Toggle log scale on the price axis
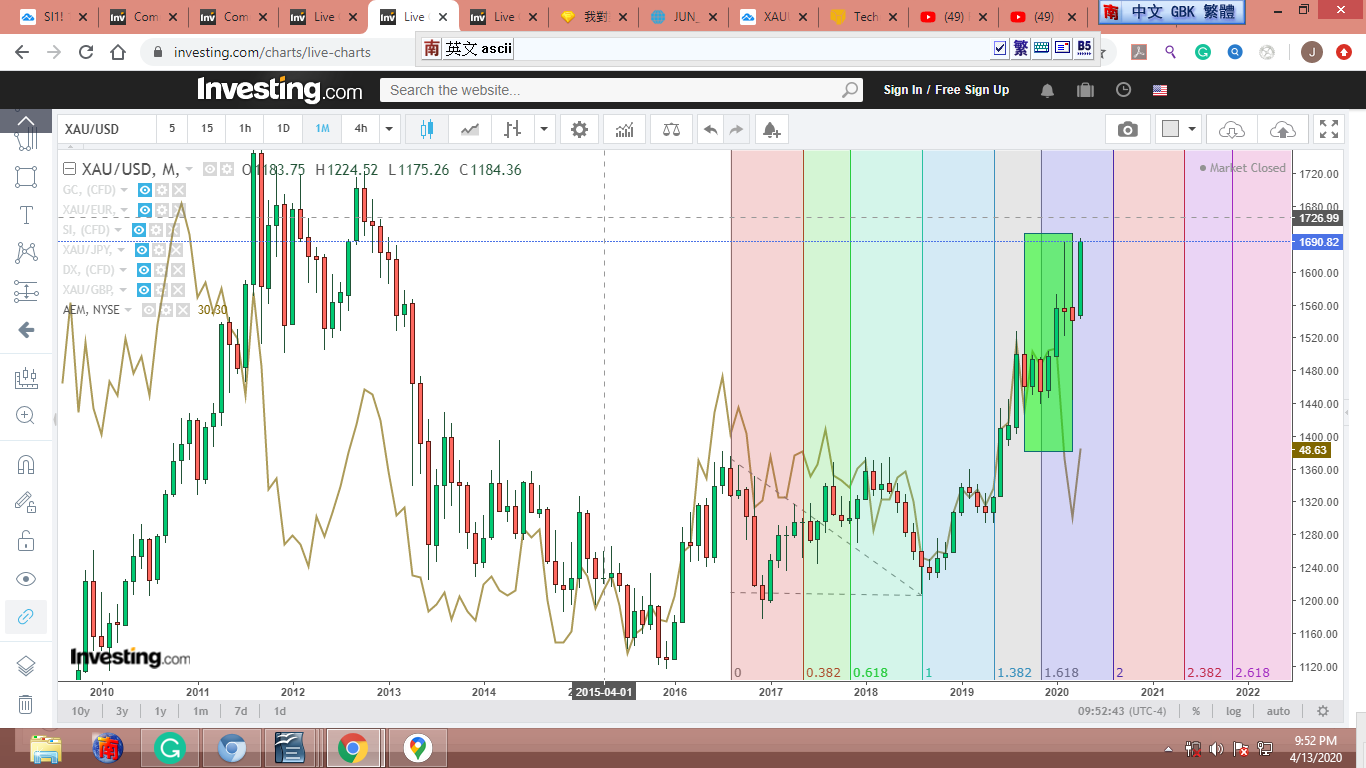 pos(1234,711)
